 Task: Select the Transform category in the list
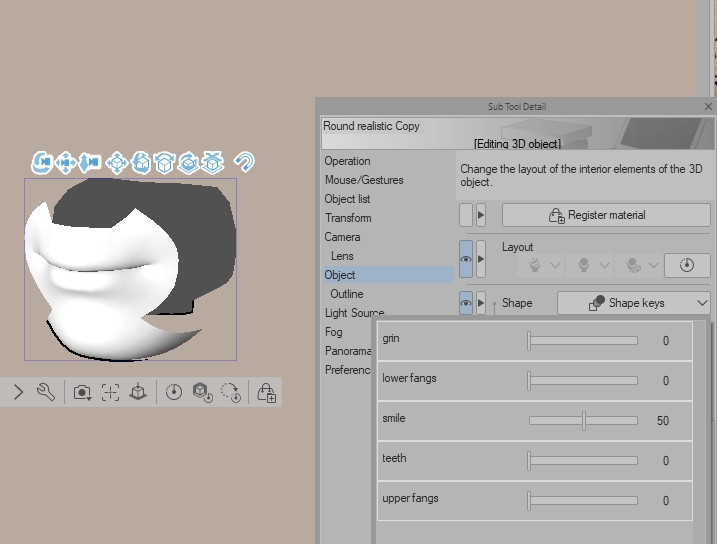pyautogui.click(x=348, y=218)
